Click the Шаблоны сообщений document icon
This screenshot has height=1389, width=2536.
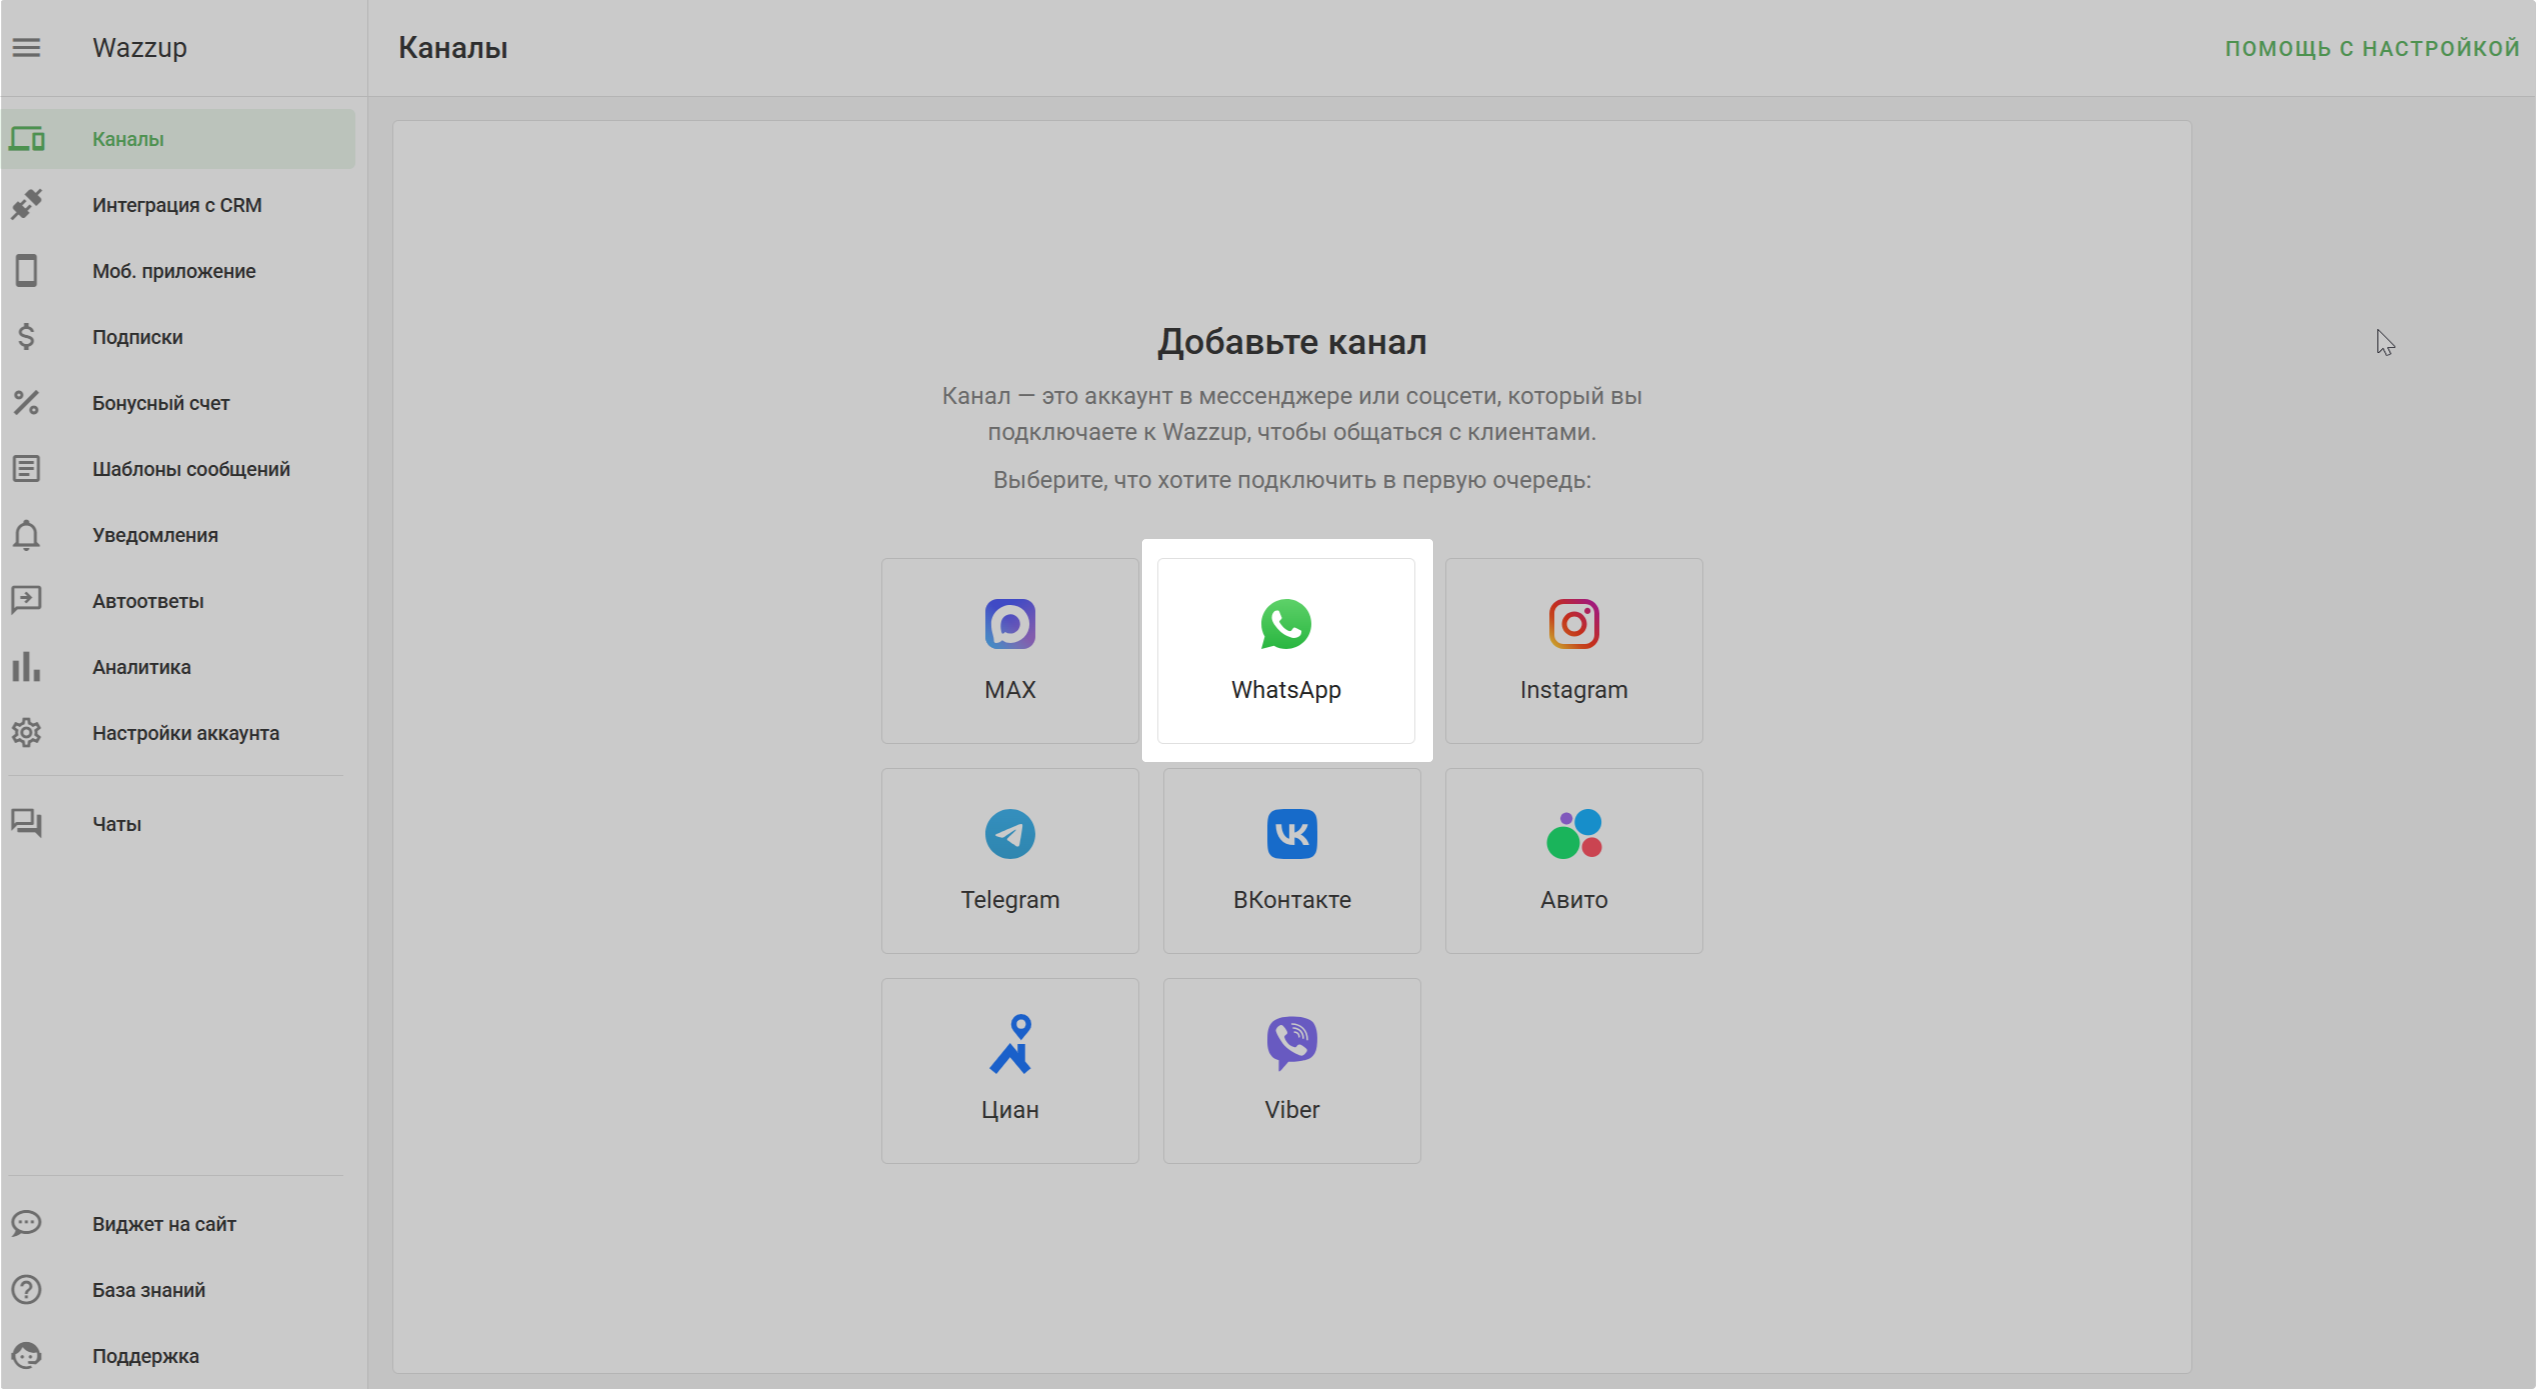coord(27,469)
